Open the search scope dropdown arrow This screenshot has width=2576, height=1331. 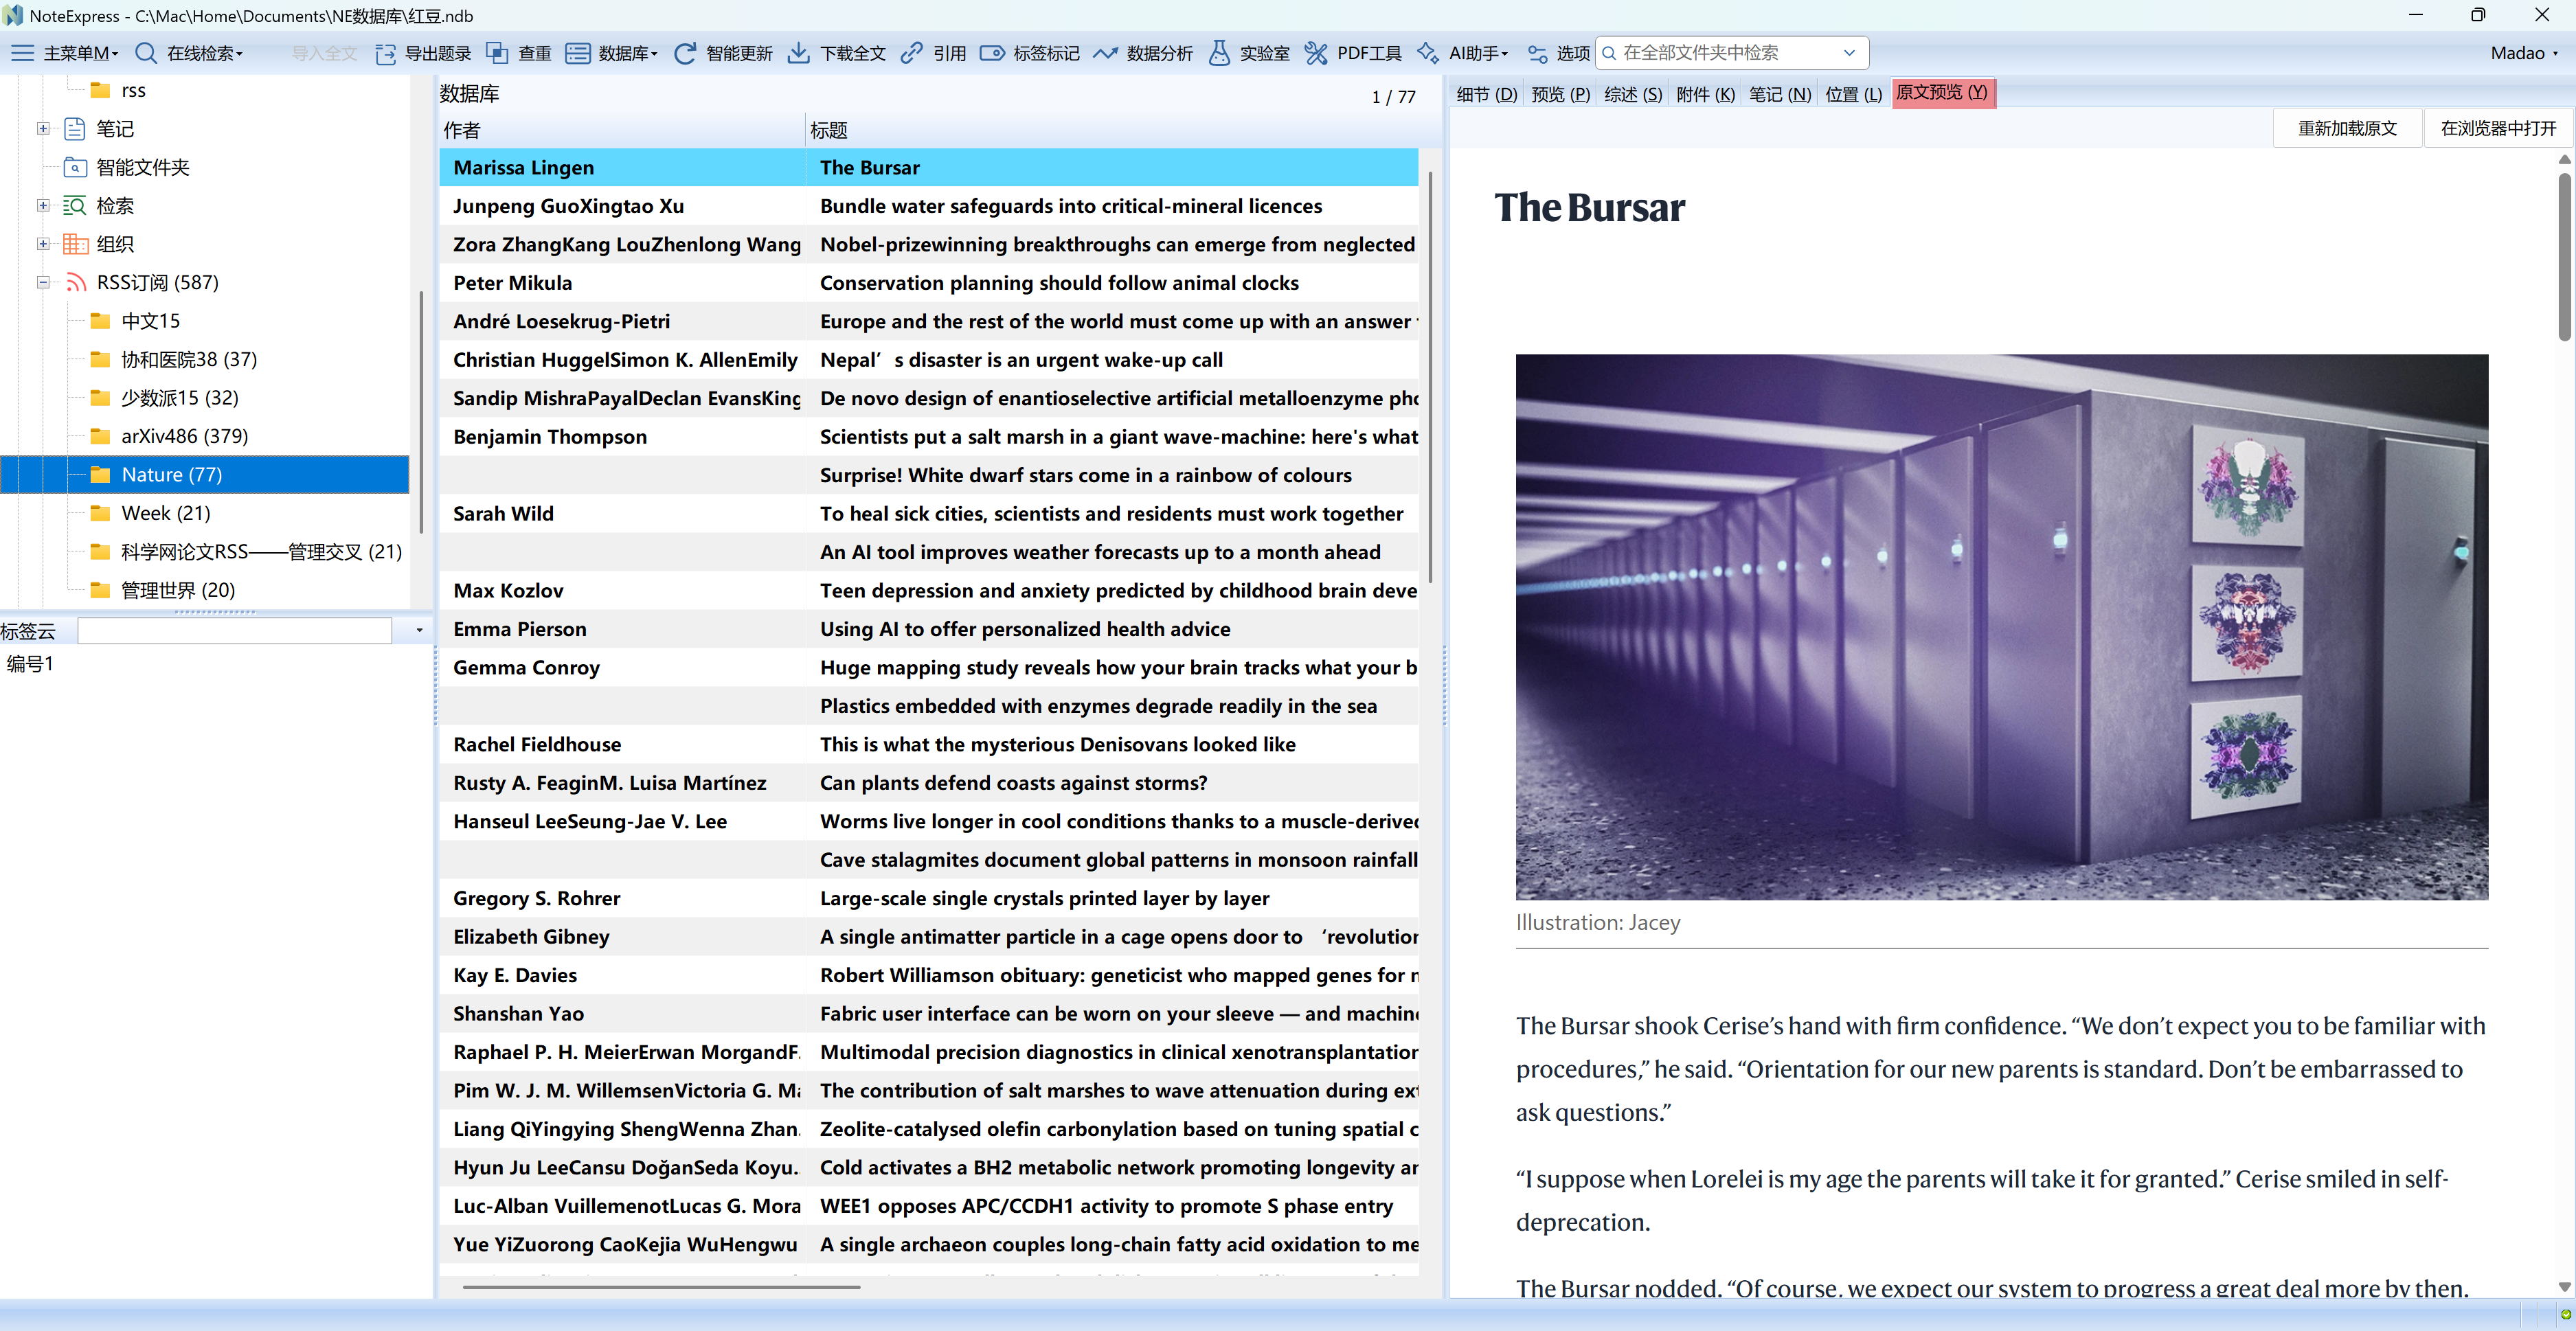click(1849, 53)
